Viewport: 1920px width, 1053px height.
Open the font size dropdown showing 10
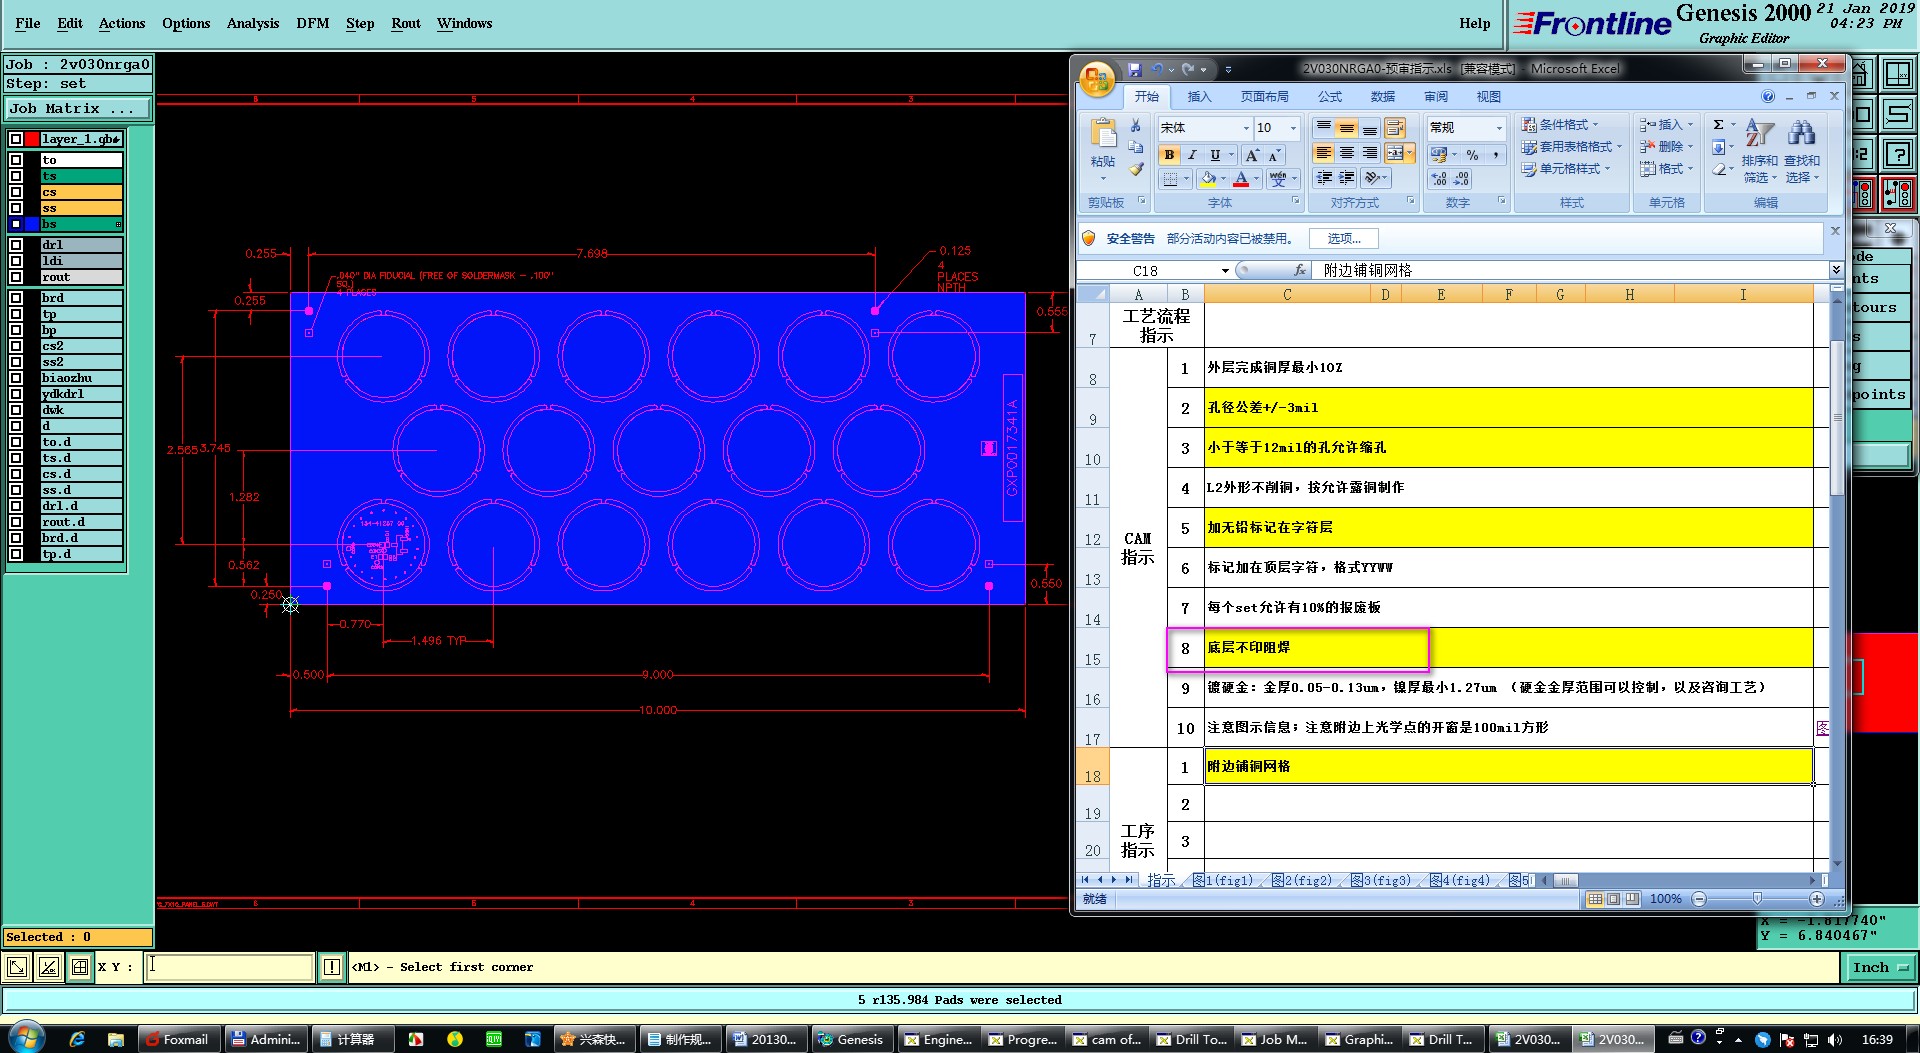tap(1293, 128)
